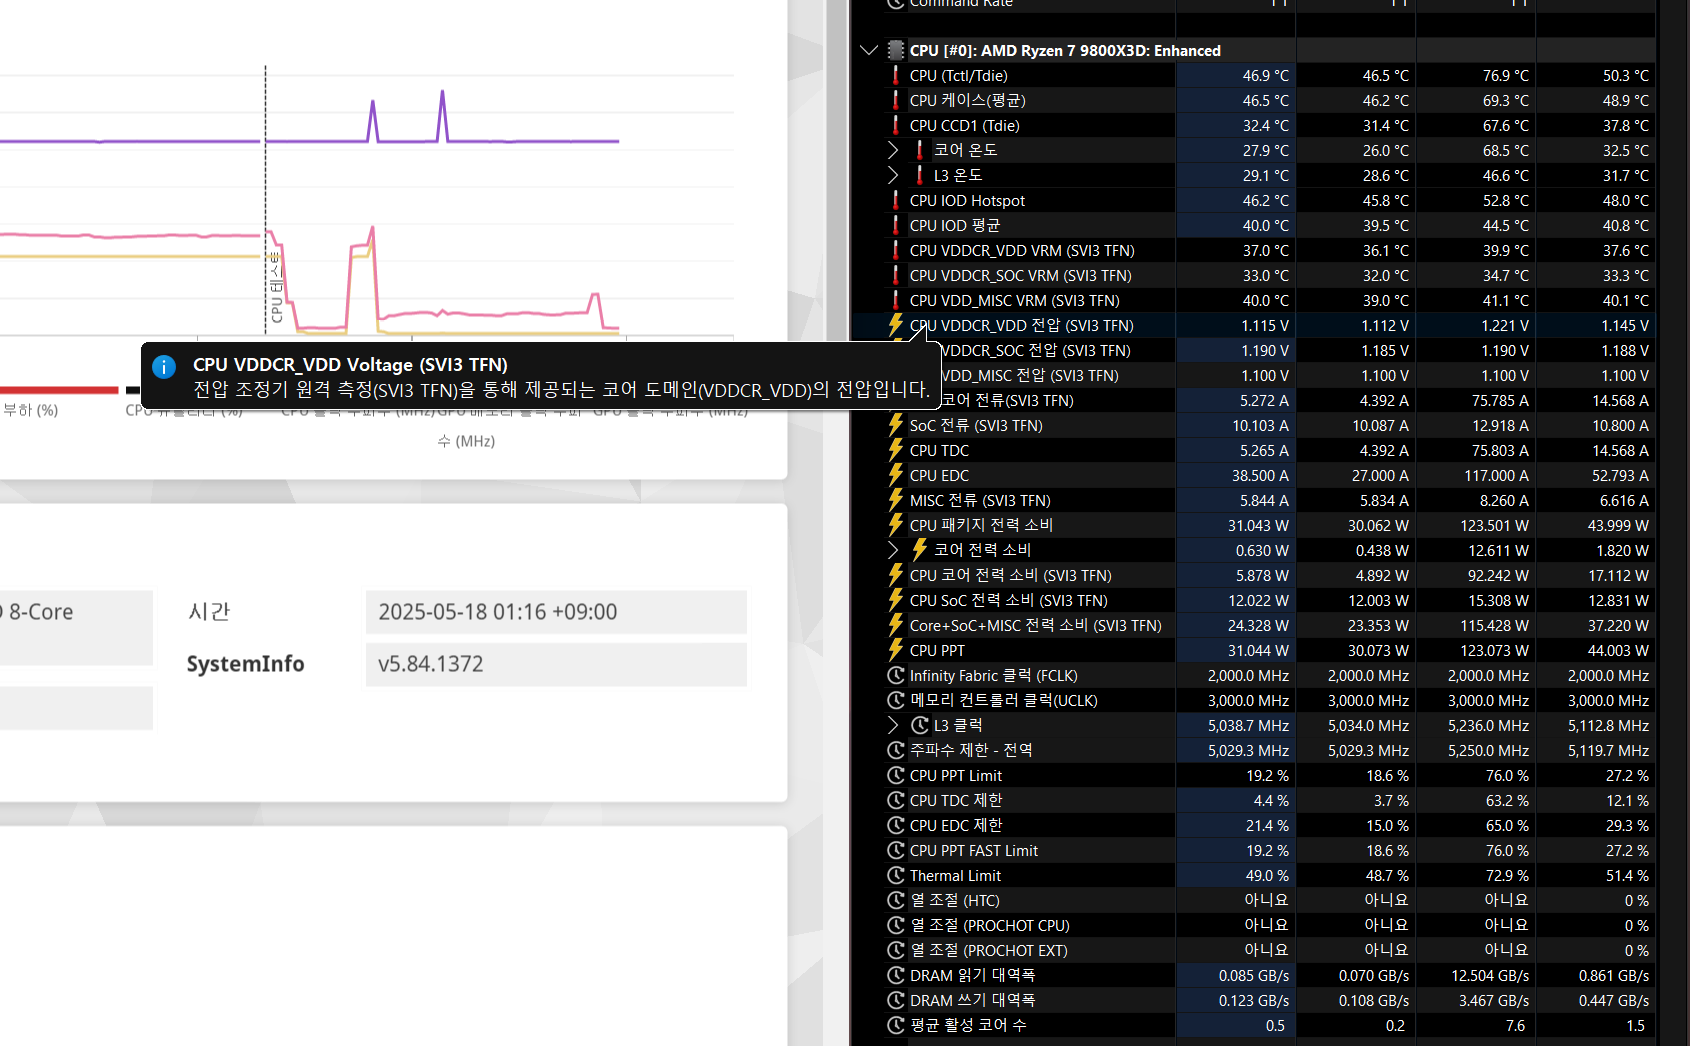Click the lightning icon next to SoC 전류 (SVI3 TFN)
Image resolution: width=1690 pixels, height=1046 pixels.
coord(894,424)
